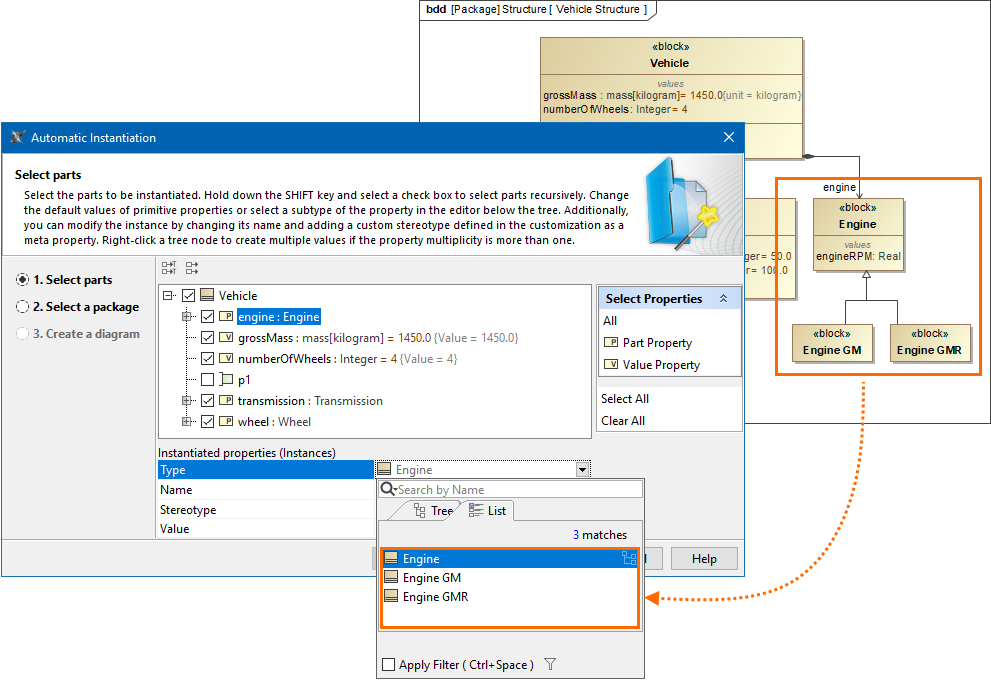
Task: Click the expand all tree icon
Action: tap(169, 268)
